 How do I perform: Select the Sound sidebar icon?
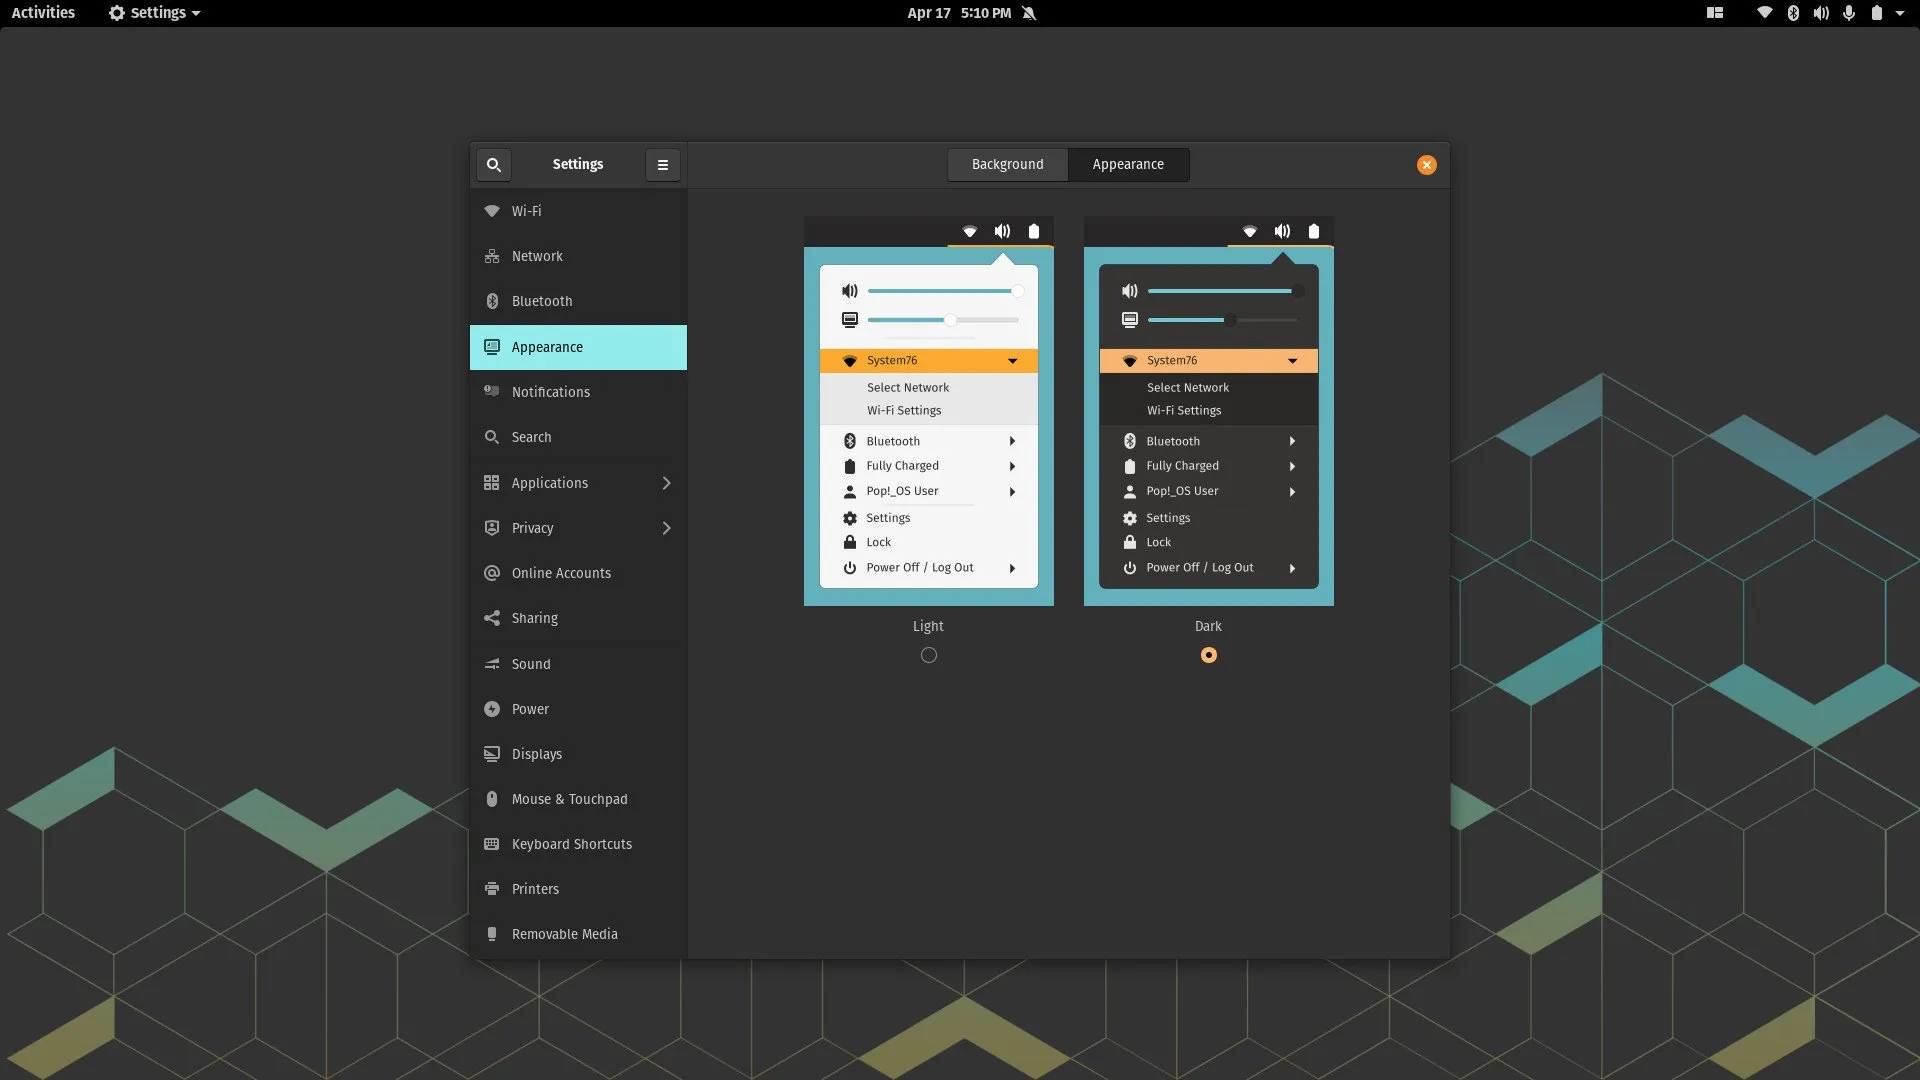pos(492,664)
